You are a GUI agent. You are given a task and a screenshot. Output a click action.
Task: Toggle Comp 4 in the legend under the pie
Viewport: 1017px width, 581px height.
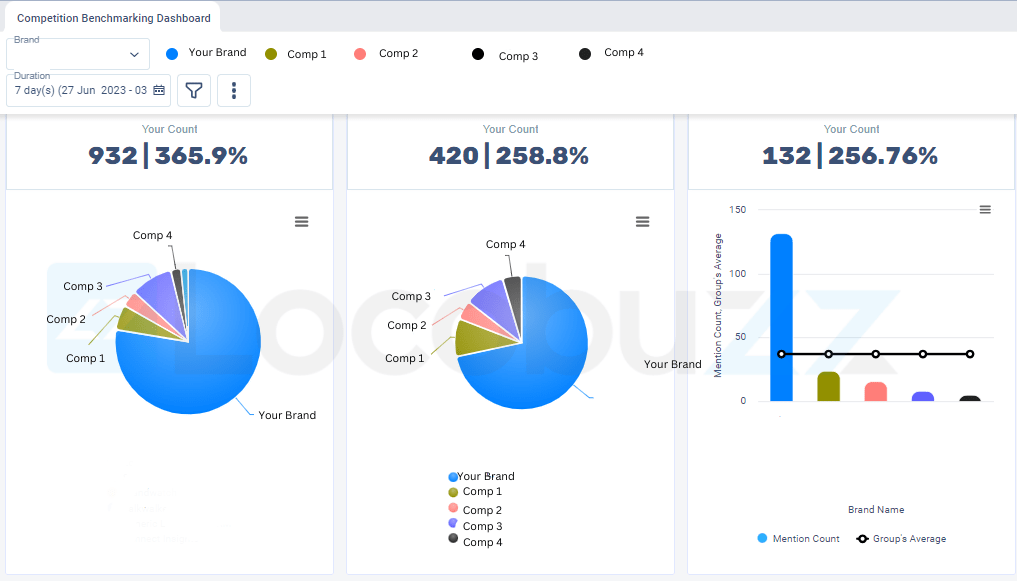(475, 541)
